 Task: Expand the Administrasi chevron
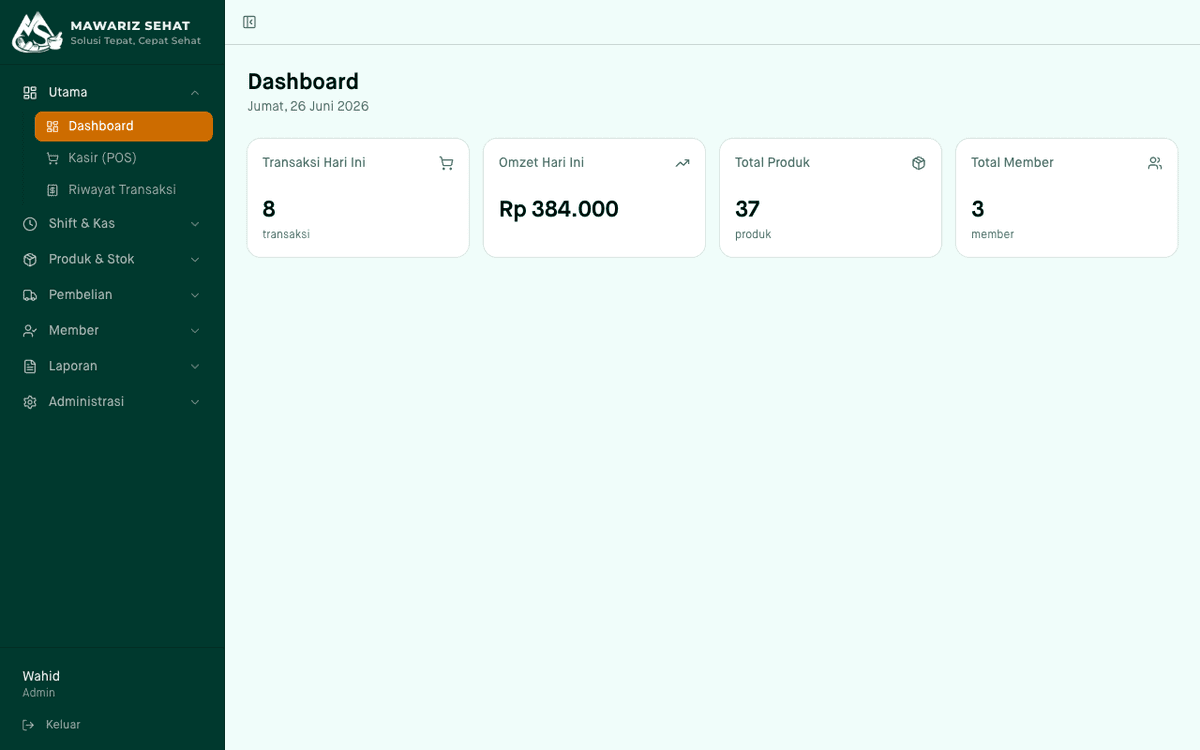point(195,402)
